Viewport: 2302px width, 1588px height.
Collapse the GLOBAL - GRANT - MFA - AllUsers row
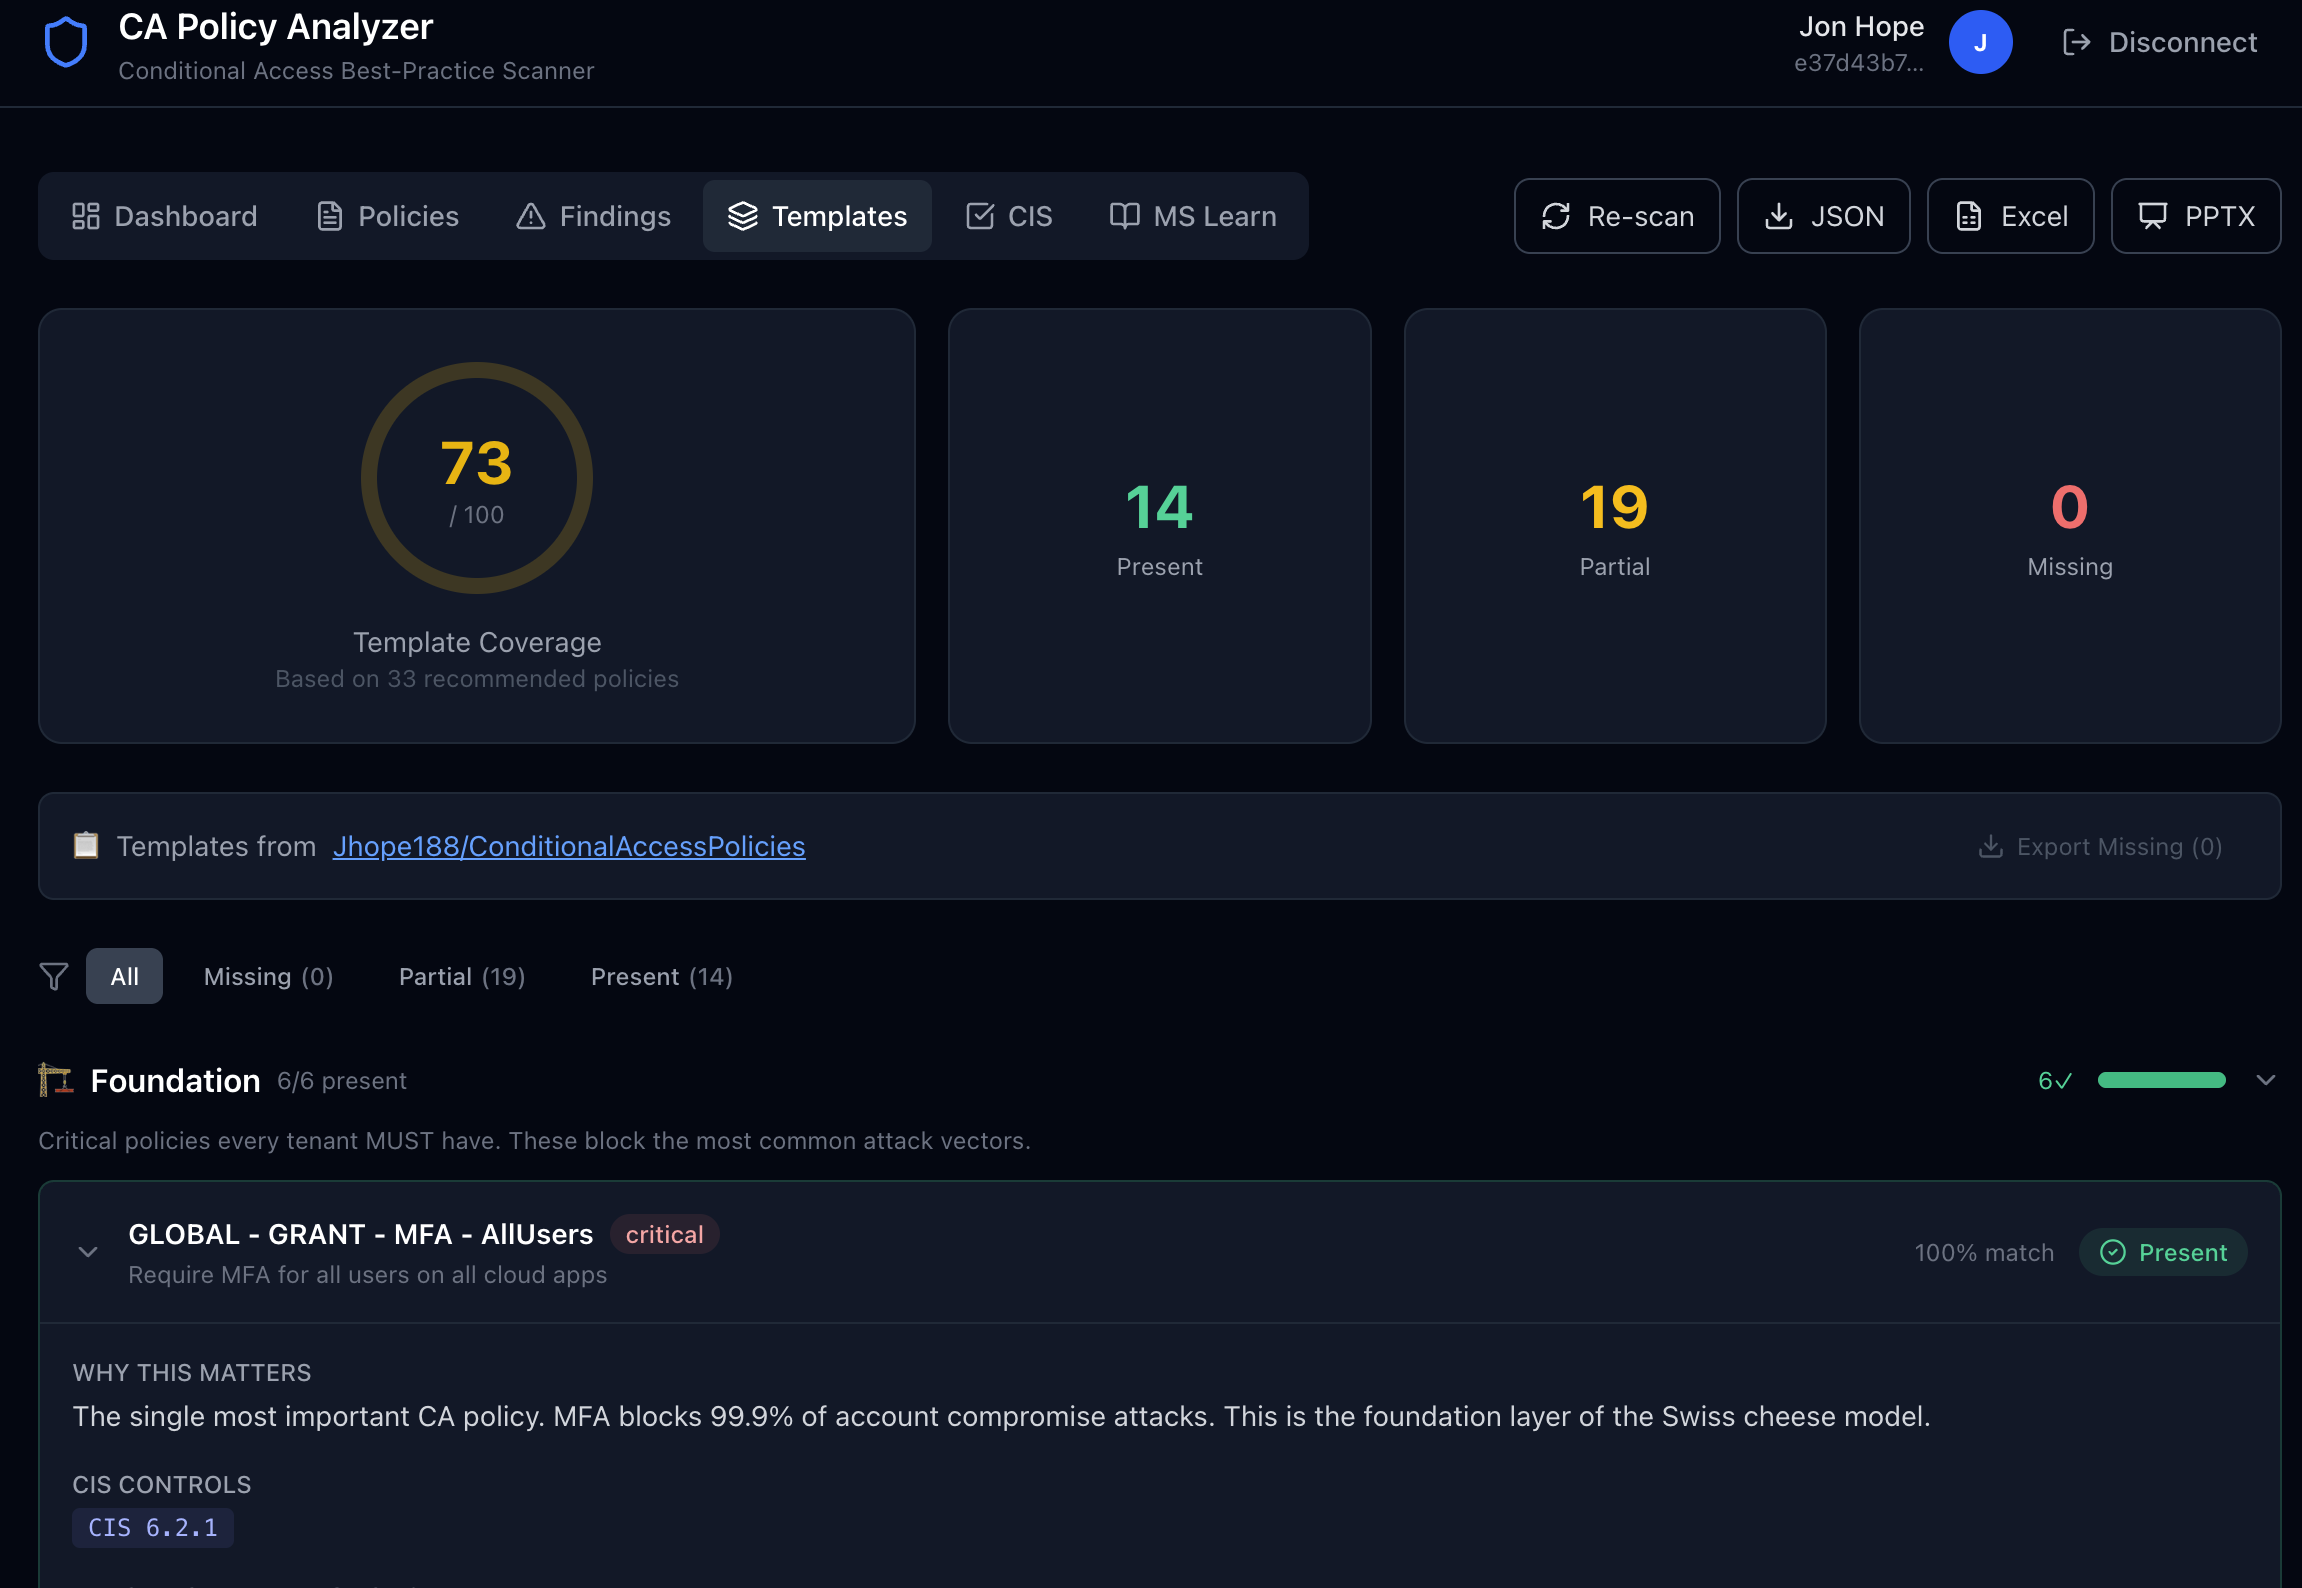88,1252
